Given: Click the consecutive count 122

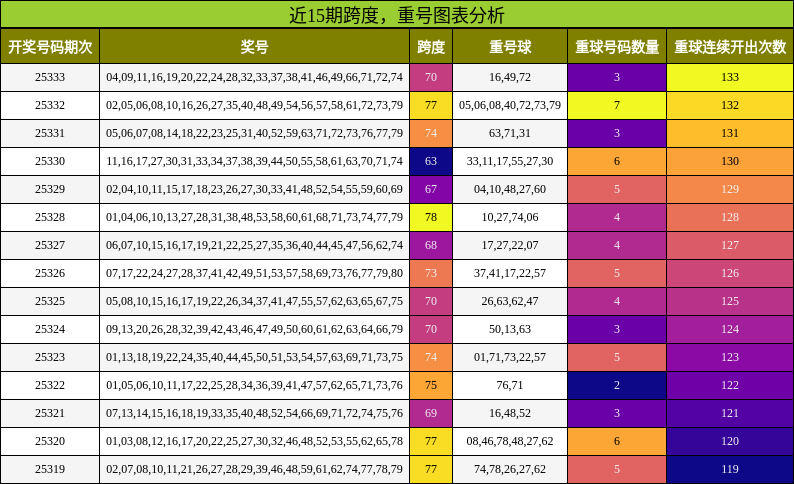Looking at the screenshot, I should coord(730,385).
